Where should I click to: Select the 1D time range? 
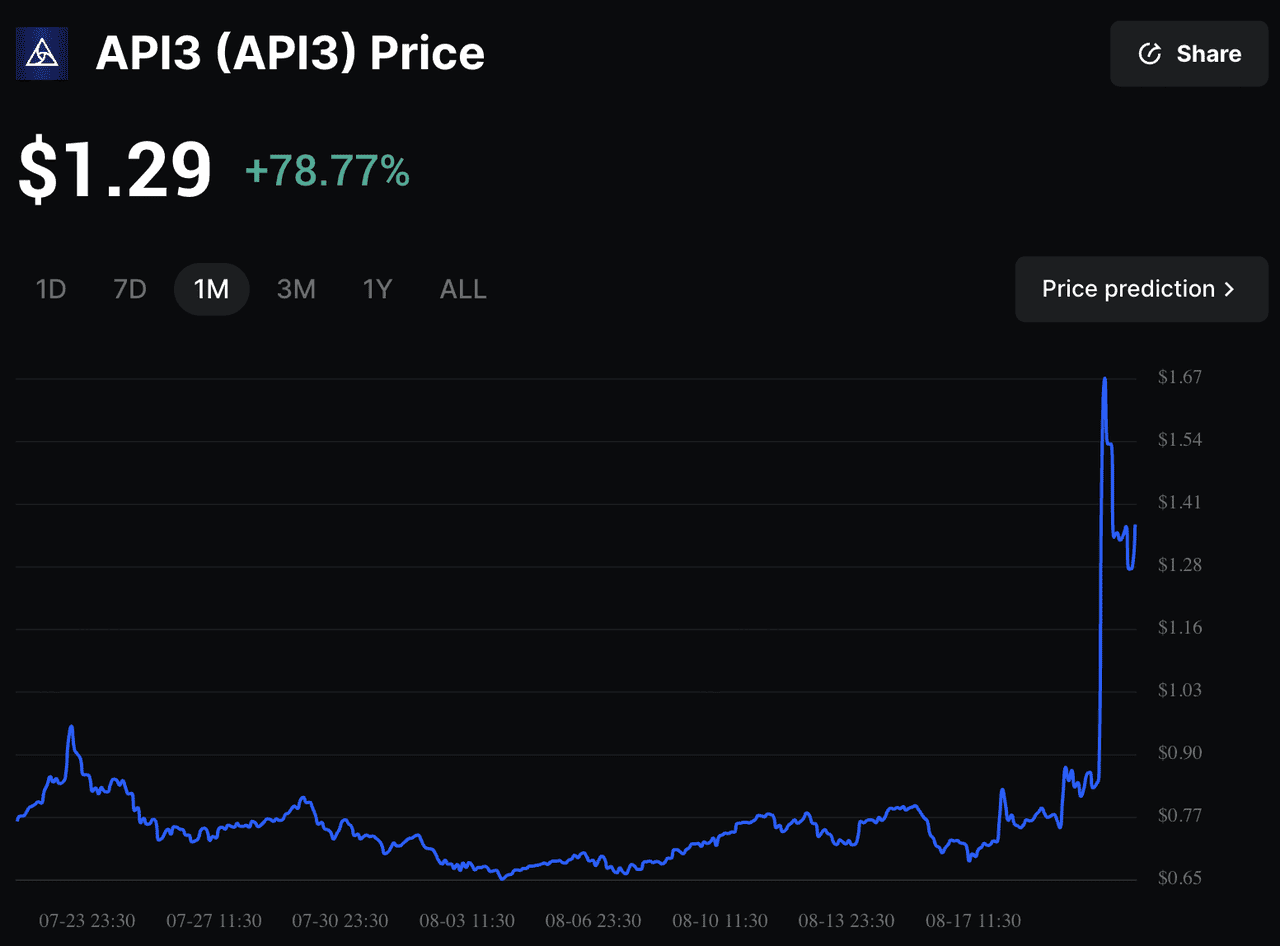[50, 289]
